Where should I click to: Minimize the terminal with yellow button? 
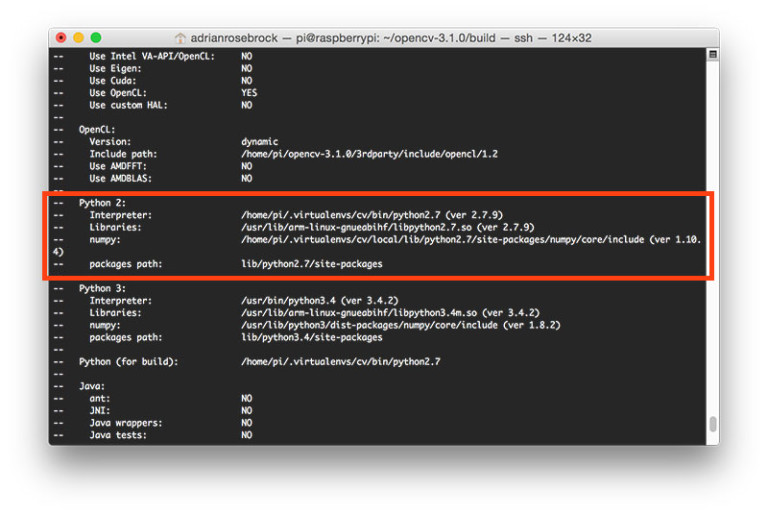[x=78, y=38]
